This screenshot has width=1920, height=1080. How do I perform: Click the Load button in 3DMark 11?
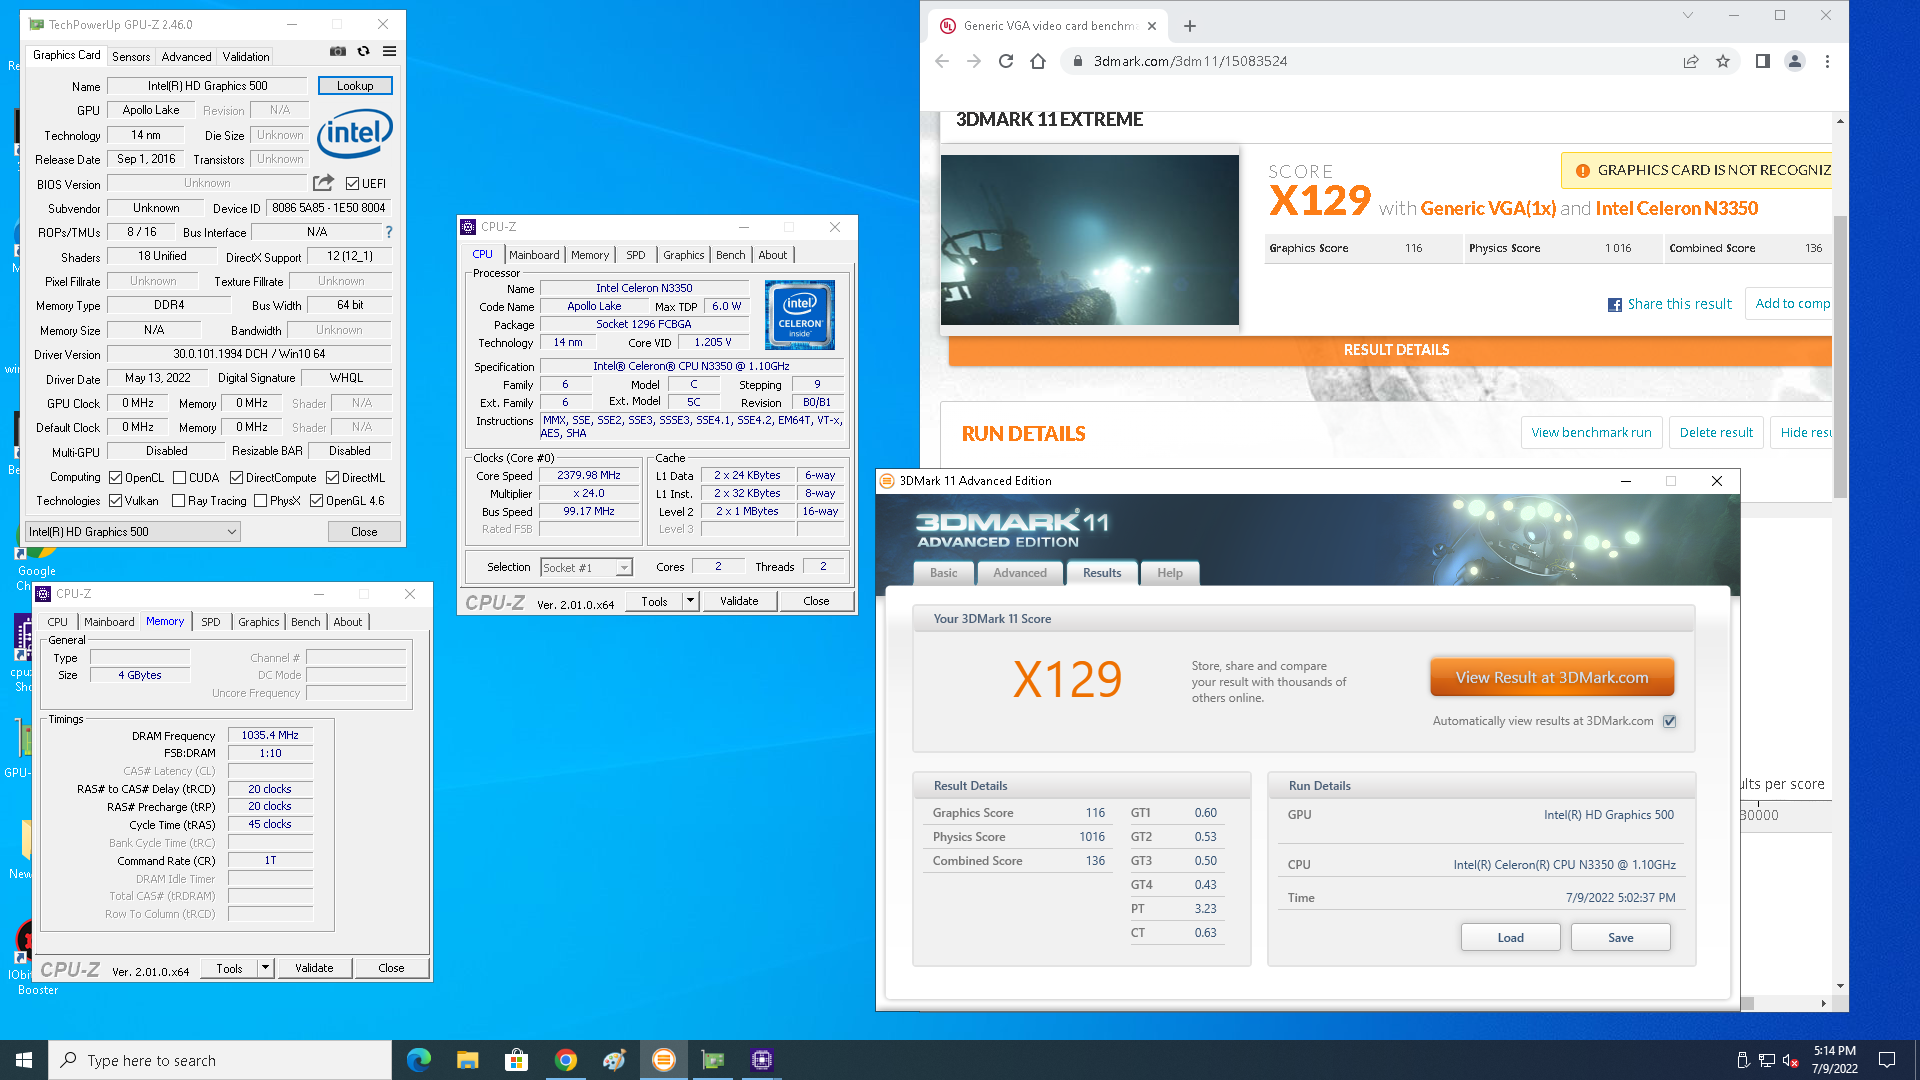(1510, 937)
